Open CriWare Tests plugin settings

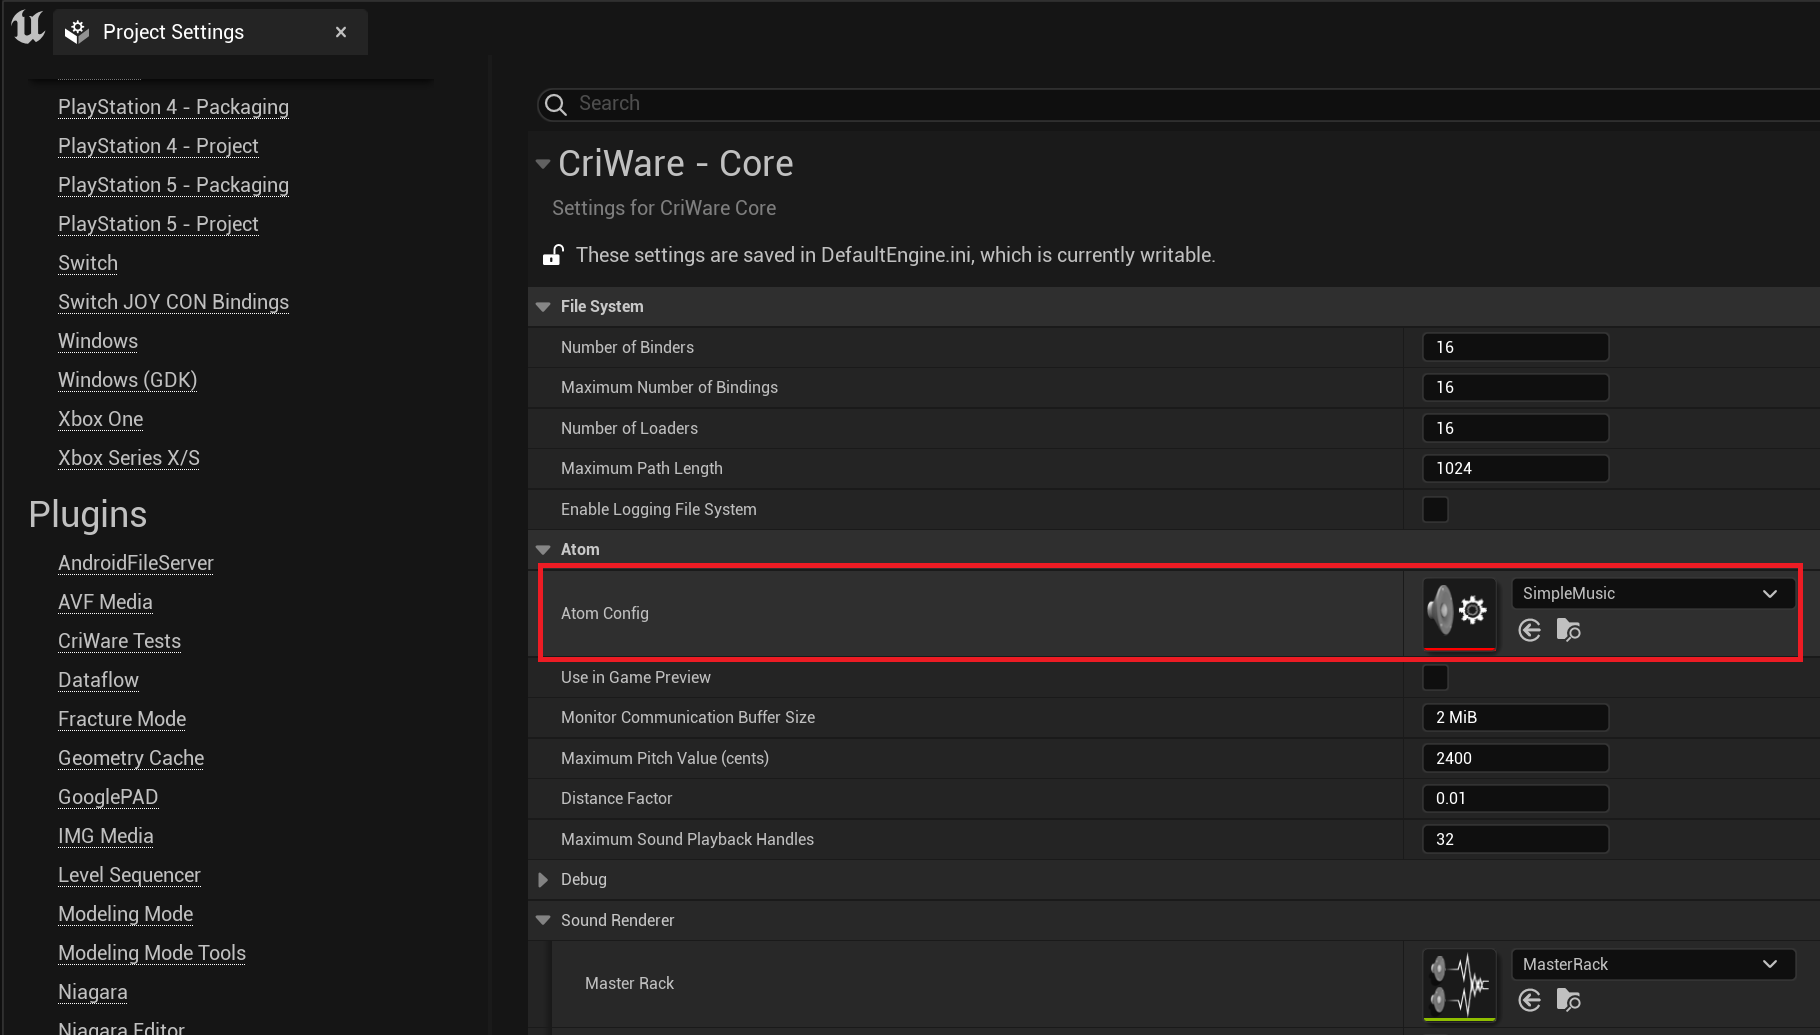coord(119,641)
